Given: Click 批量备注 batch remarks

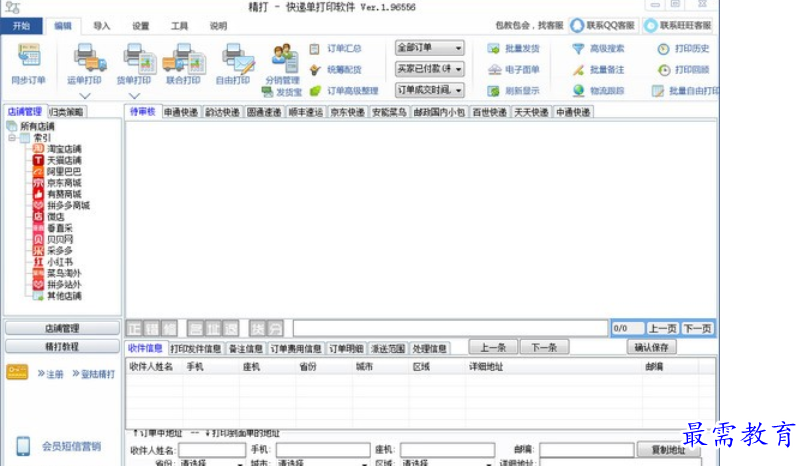Looking at the screenshot, I should (598, 70).
